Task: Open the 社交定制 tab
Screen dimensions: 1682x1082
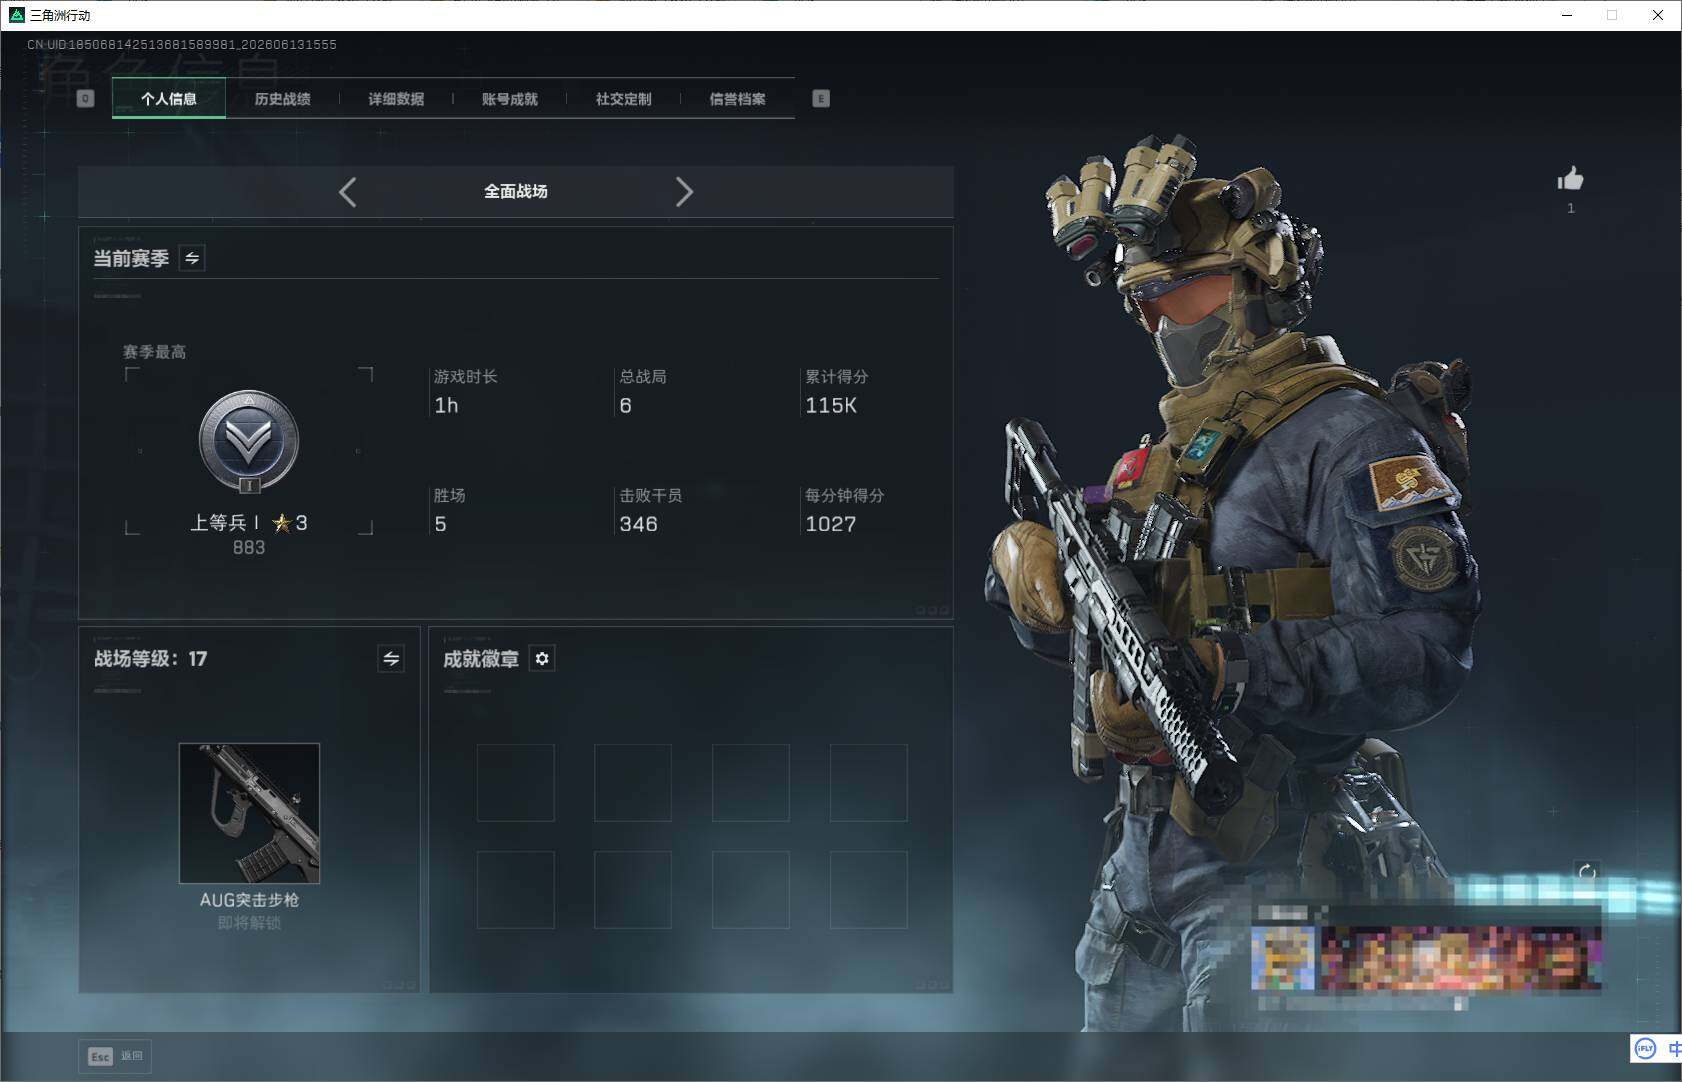Action: point(623,99)
